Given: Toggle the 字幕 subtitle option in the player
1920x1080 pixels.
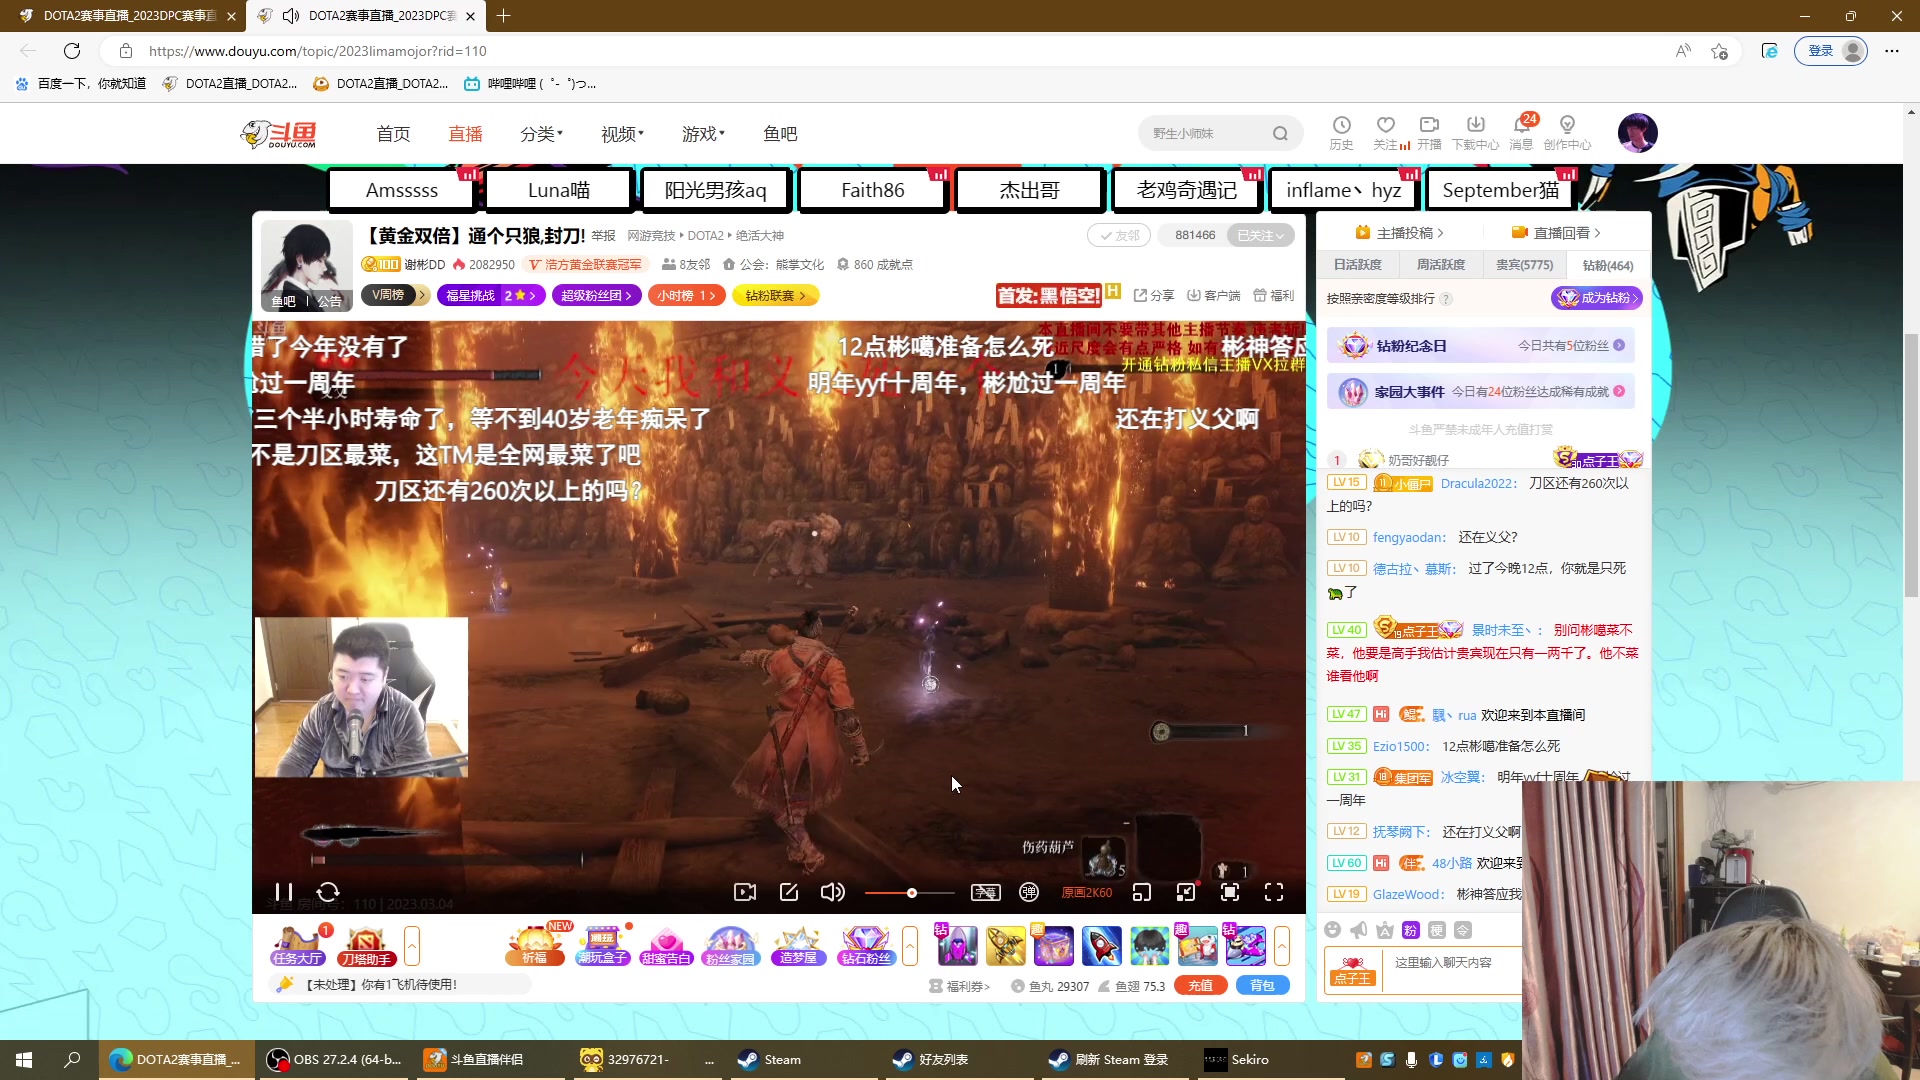Looking at the screenshot, I should tap(986, 892).
